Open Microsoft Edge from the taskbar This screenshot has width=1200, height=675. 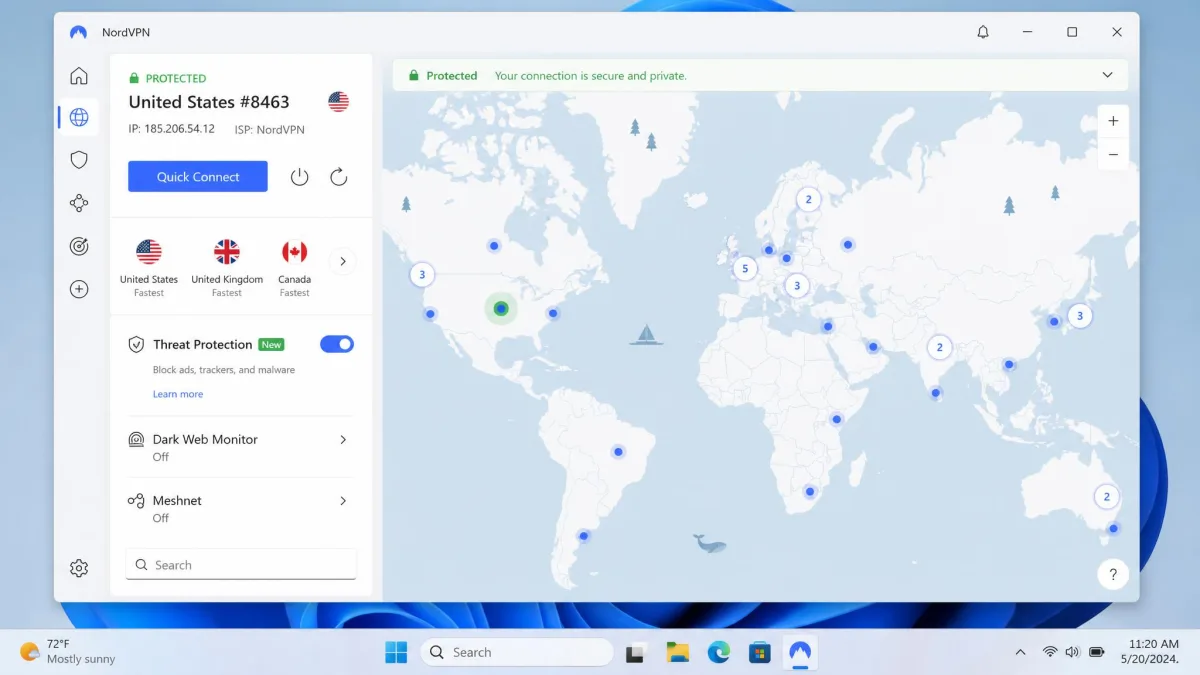pos(719,652)
